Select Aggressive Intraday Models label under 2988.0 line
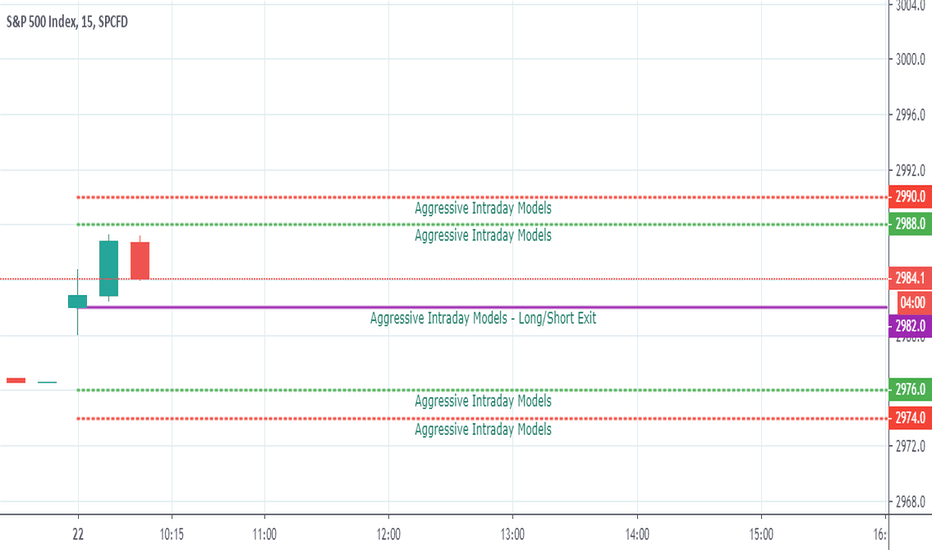 (x=483, y=235)
